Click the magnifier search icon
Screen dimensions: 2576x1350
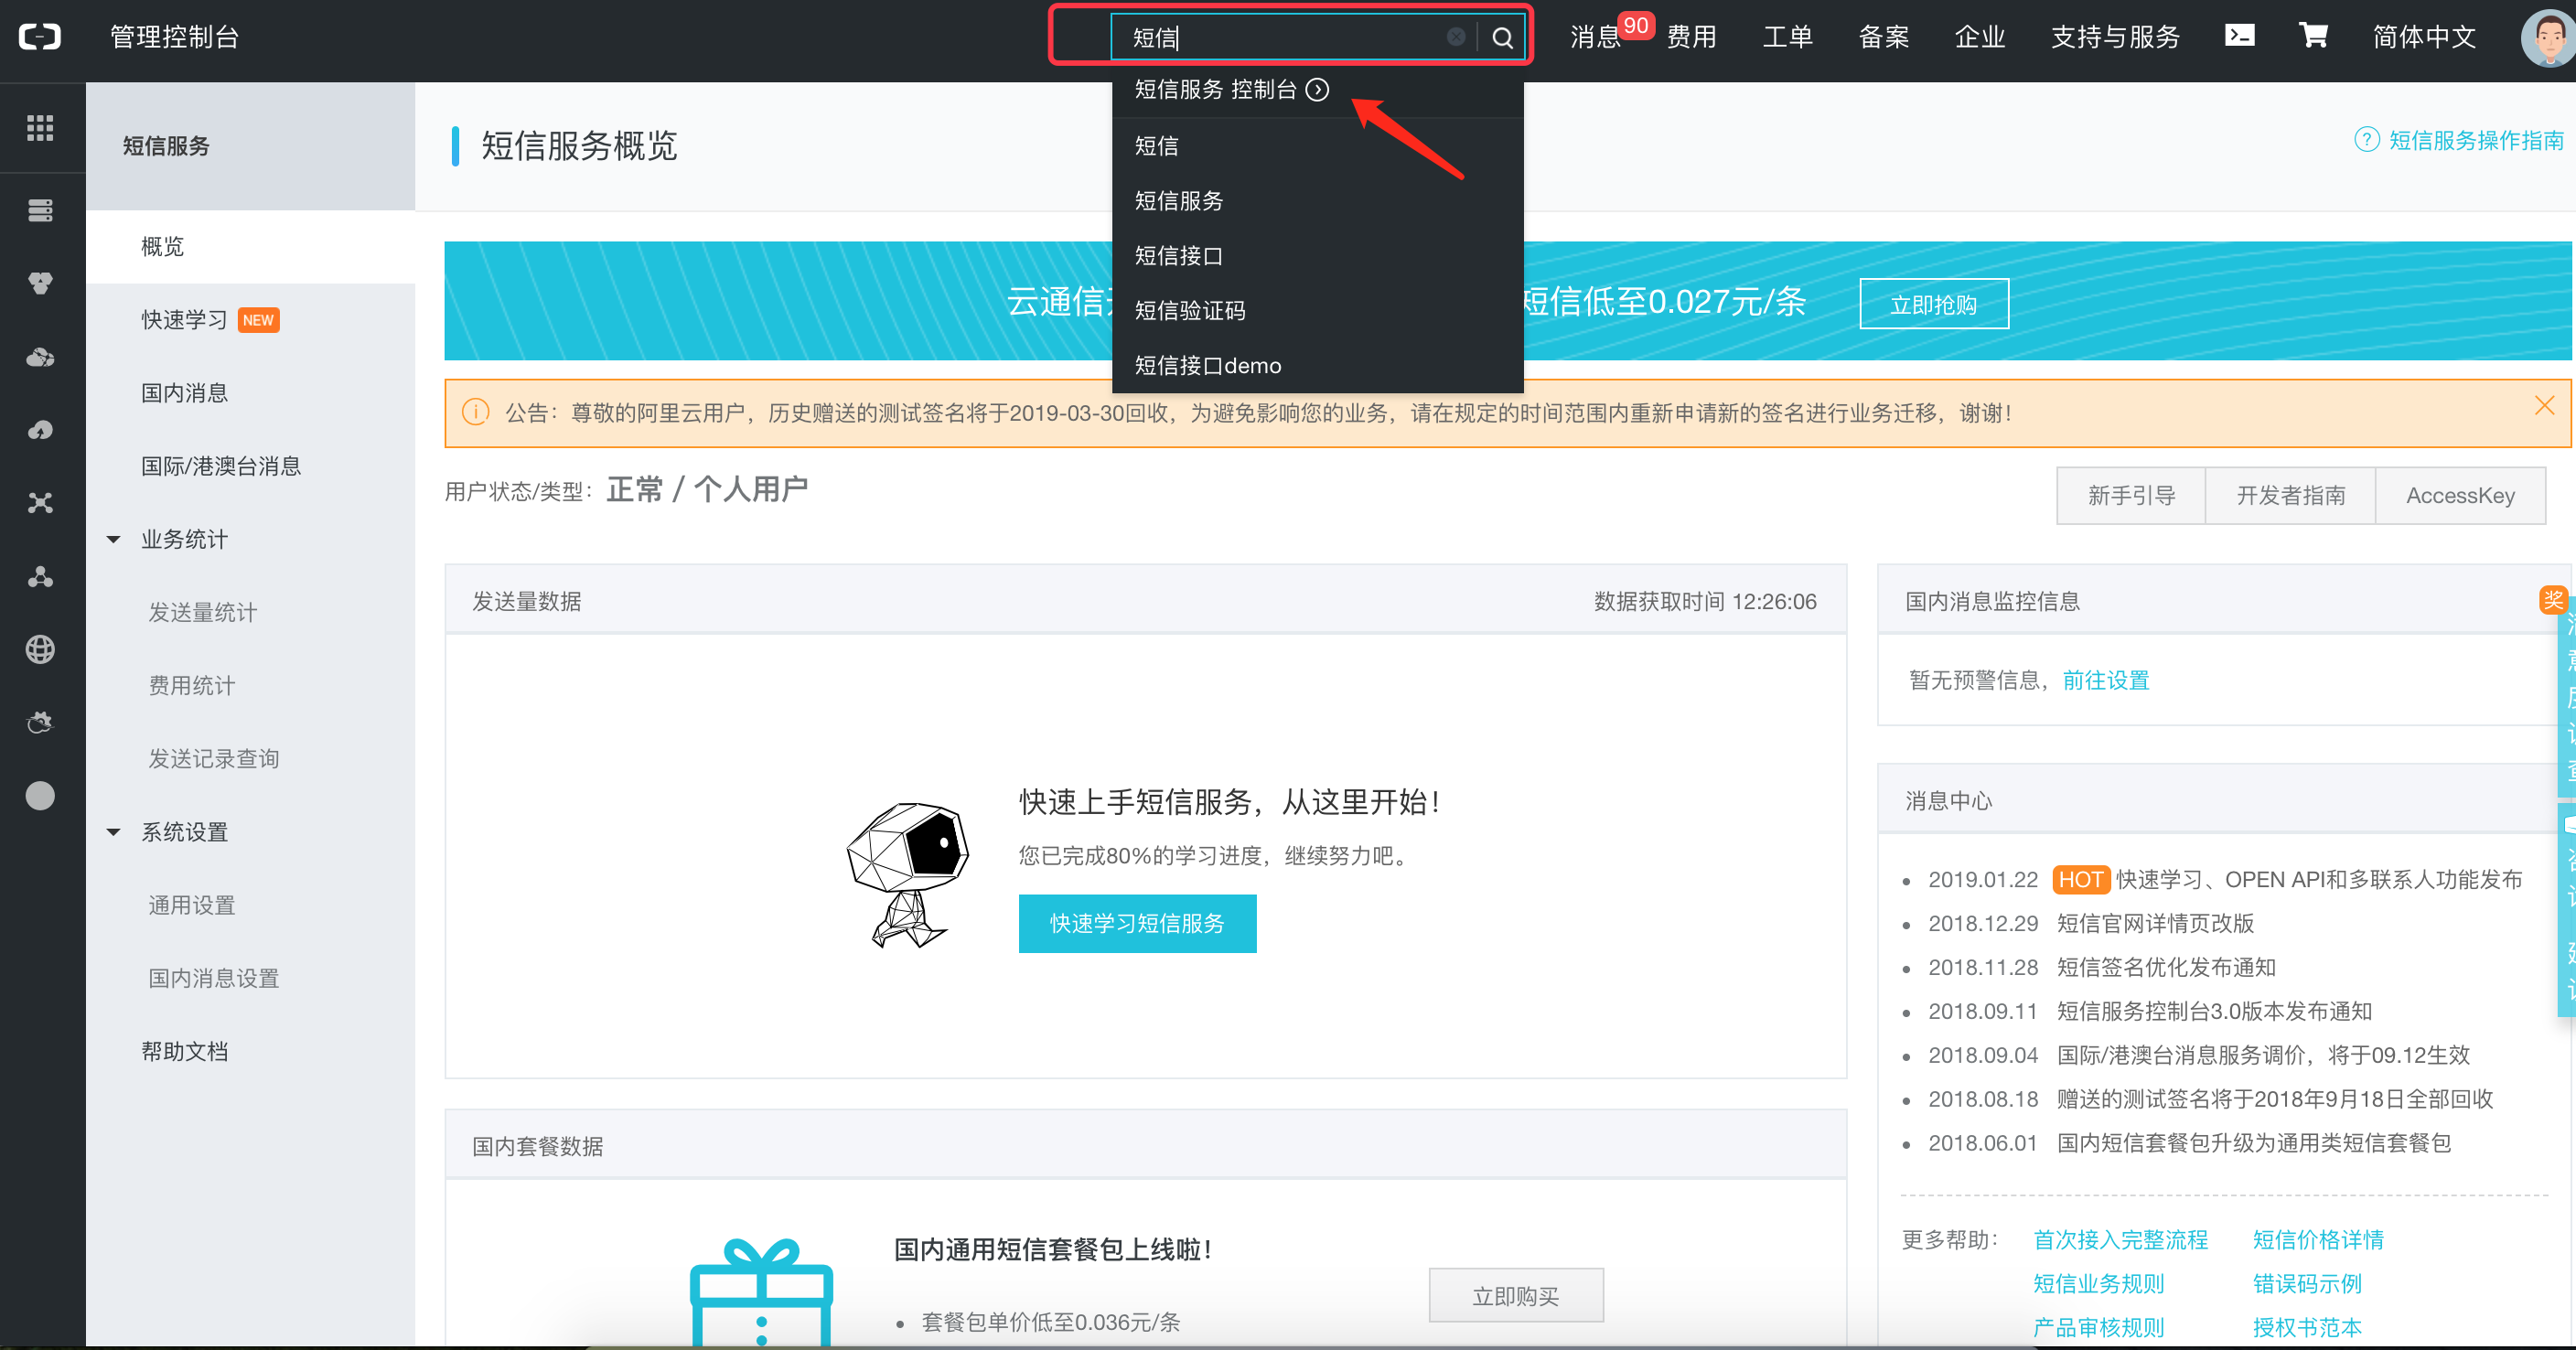[x=1502, y=38]
